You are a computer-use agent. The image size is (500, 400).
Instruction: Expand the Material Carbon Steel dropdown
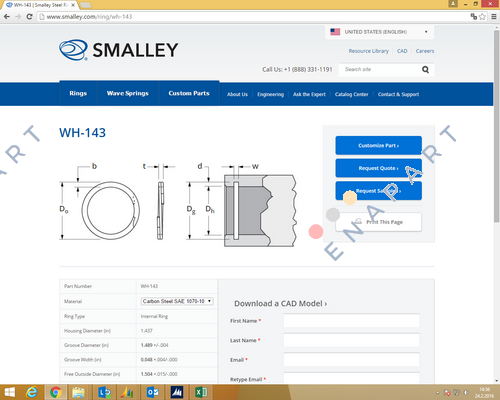(177, 301)
